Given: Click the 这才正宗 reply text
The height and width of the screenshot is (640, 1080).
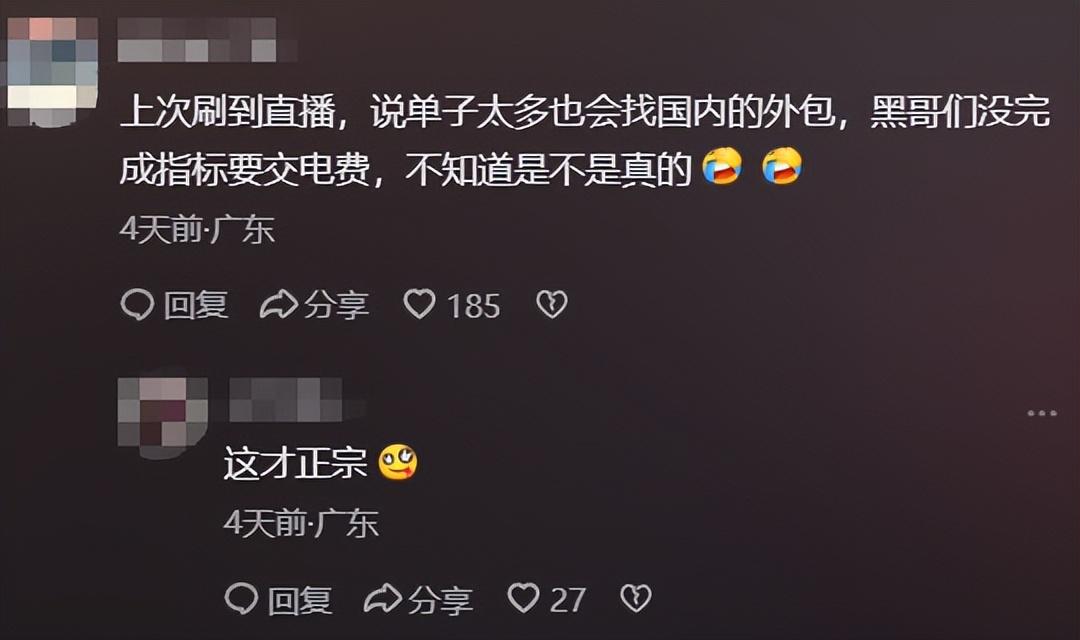Looking at the screenshot, I should [x=295, y=462].
